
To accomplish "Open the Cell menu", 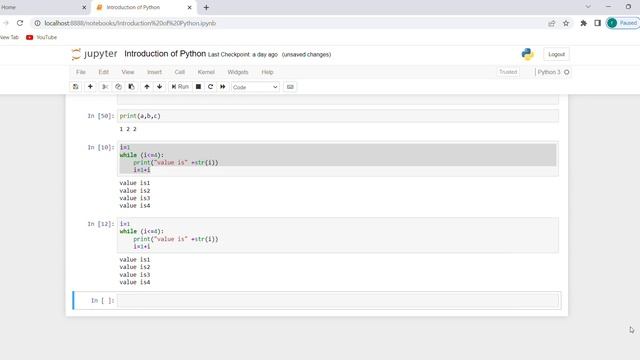I will 180,72.
